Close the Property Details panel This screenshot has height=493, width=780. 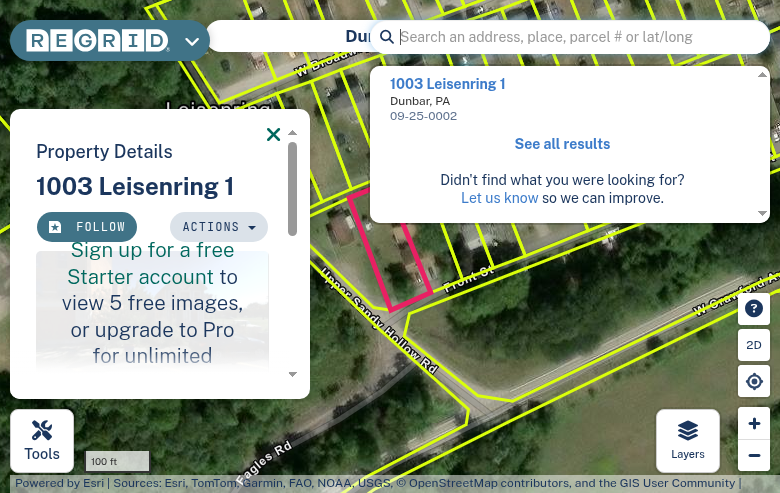tap(273, 135)
